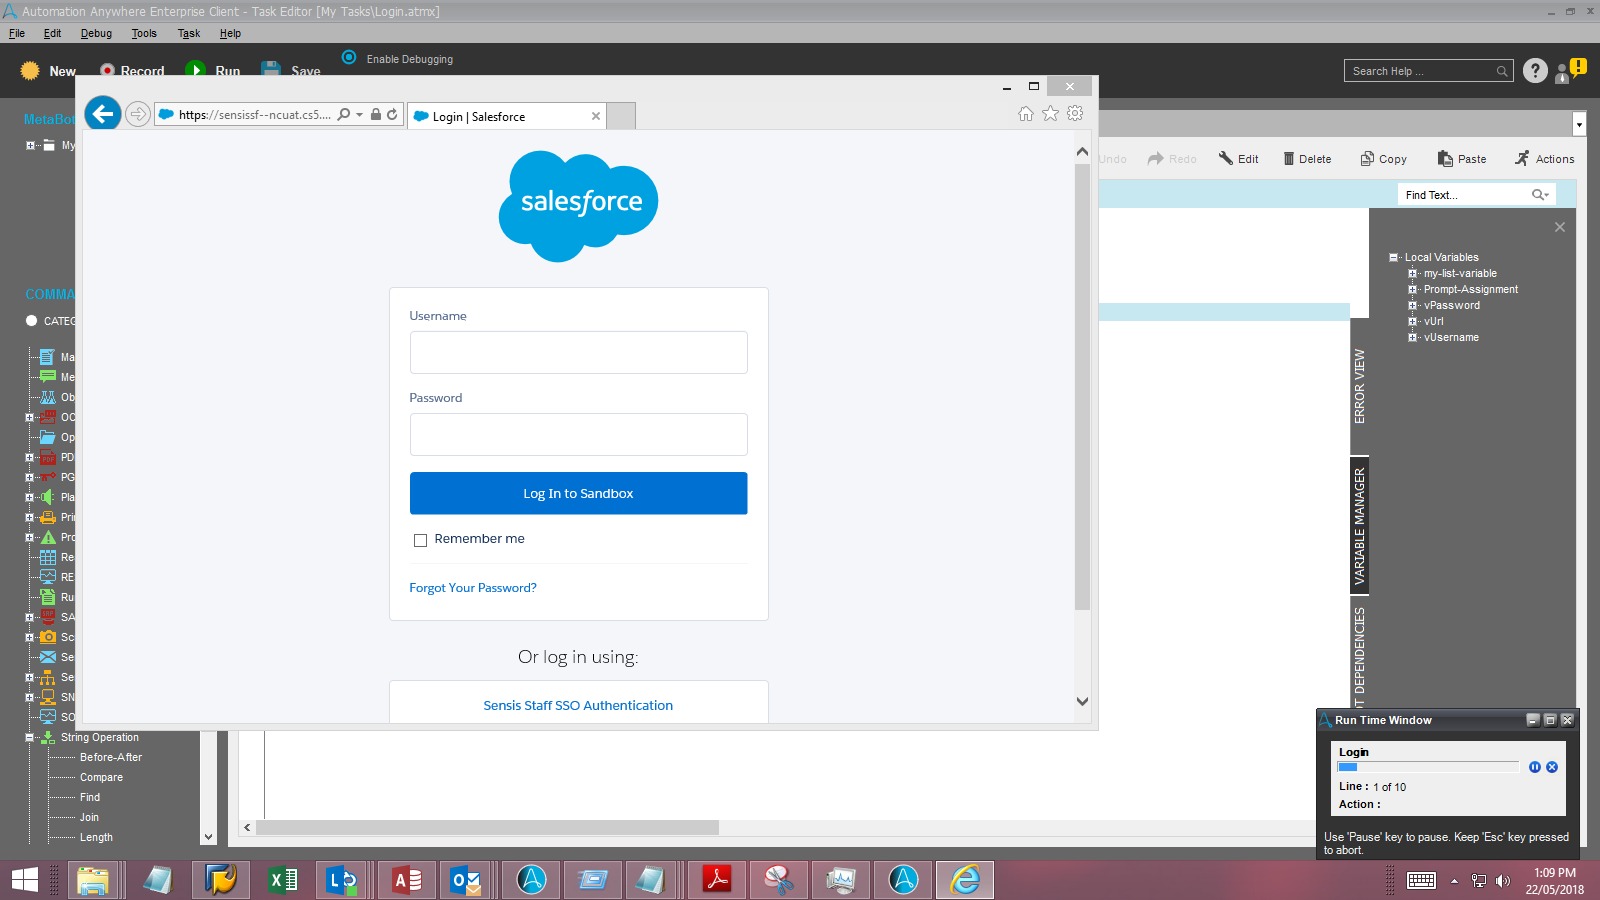Click the Log In to Sandbox button
The width and height of the screenshot is (1600, 900).
(x=578, y=493)
